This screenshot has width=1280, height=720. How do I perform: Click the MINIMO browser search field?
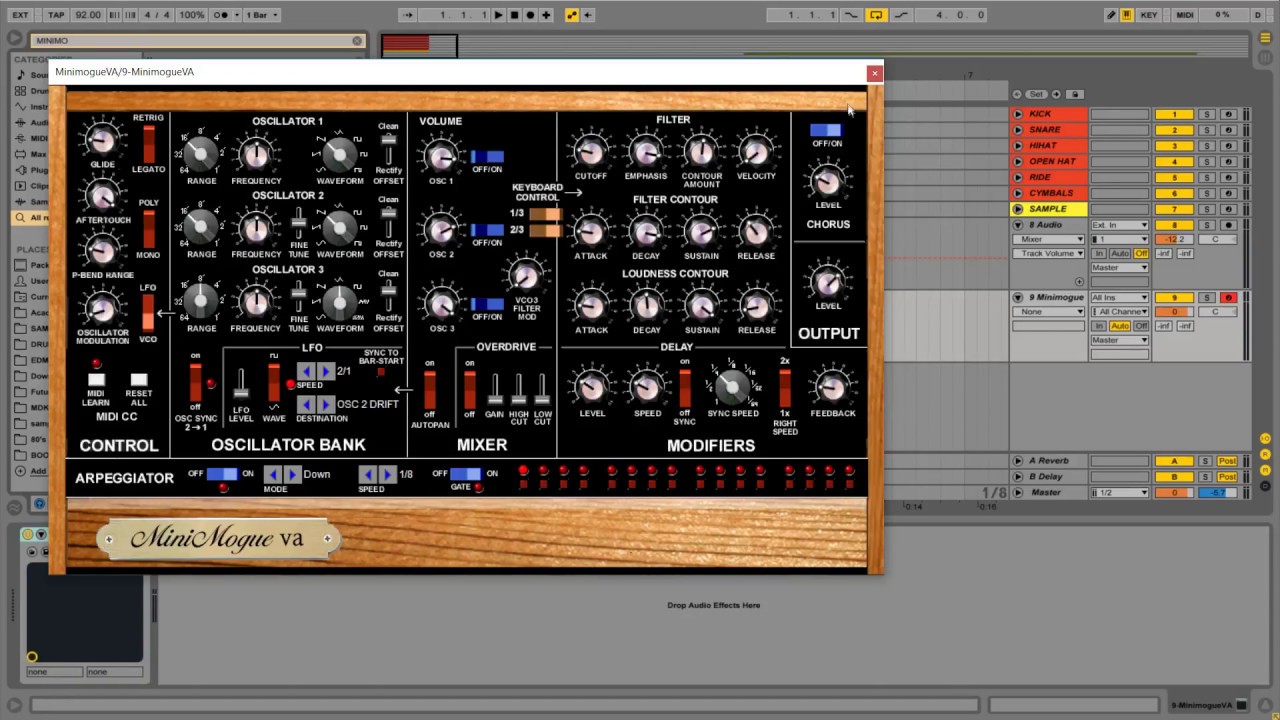click(x=198, y=41)
